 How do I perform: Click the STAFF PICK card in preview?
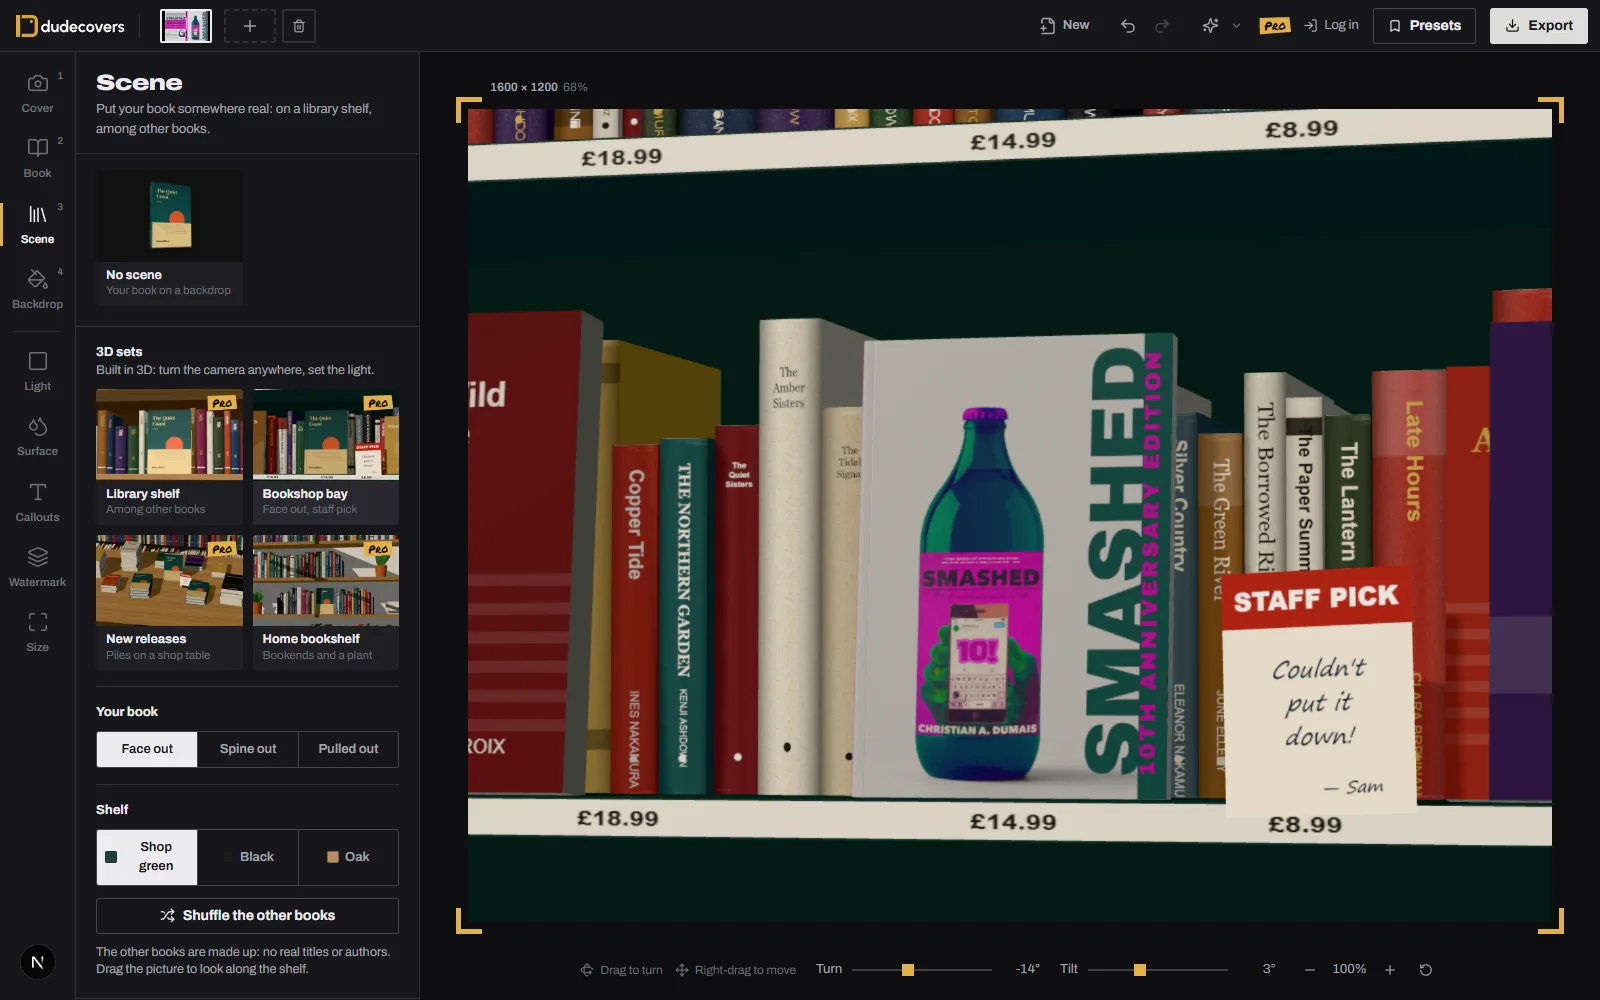tap(1318, 690)
